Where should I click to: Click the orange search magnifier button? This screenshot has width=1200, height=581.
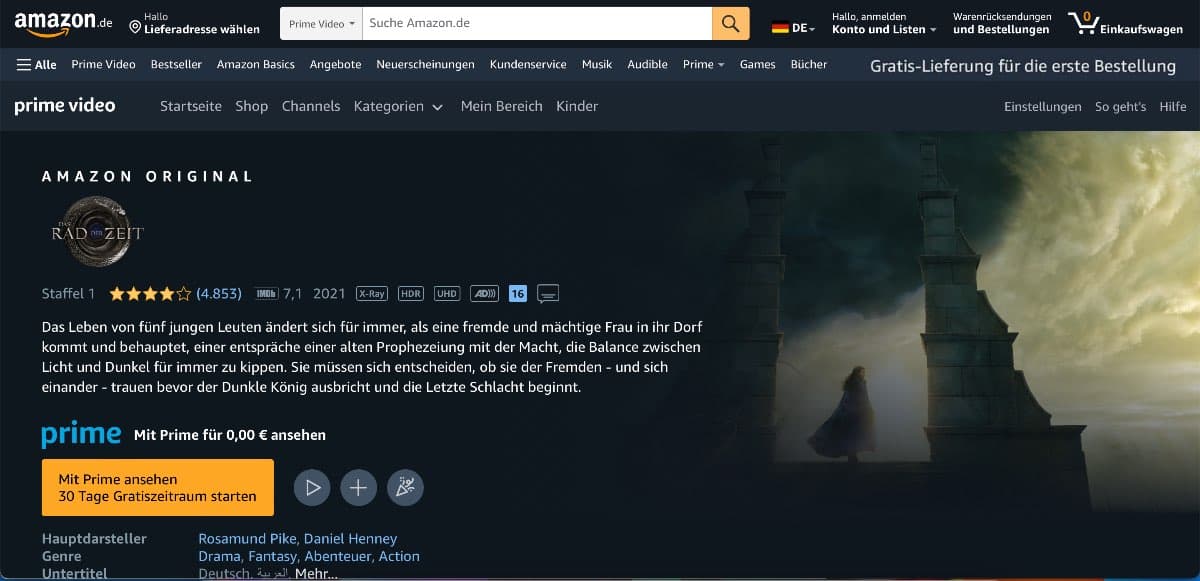coord(731,23)
